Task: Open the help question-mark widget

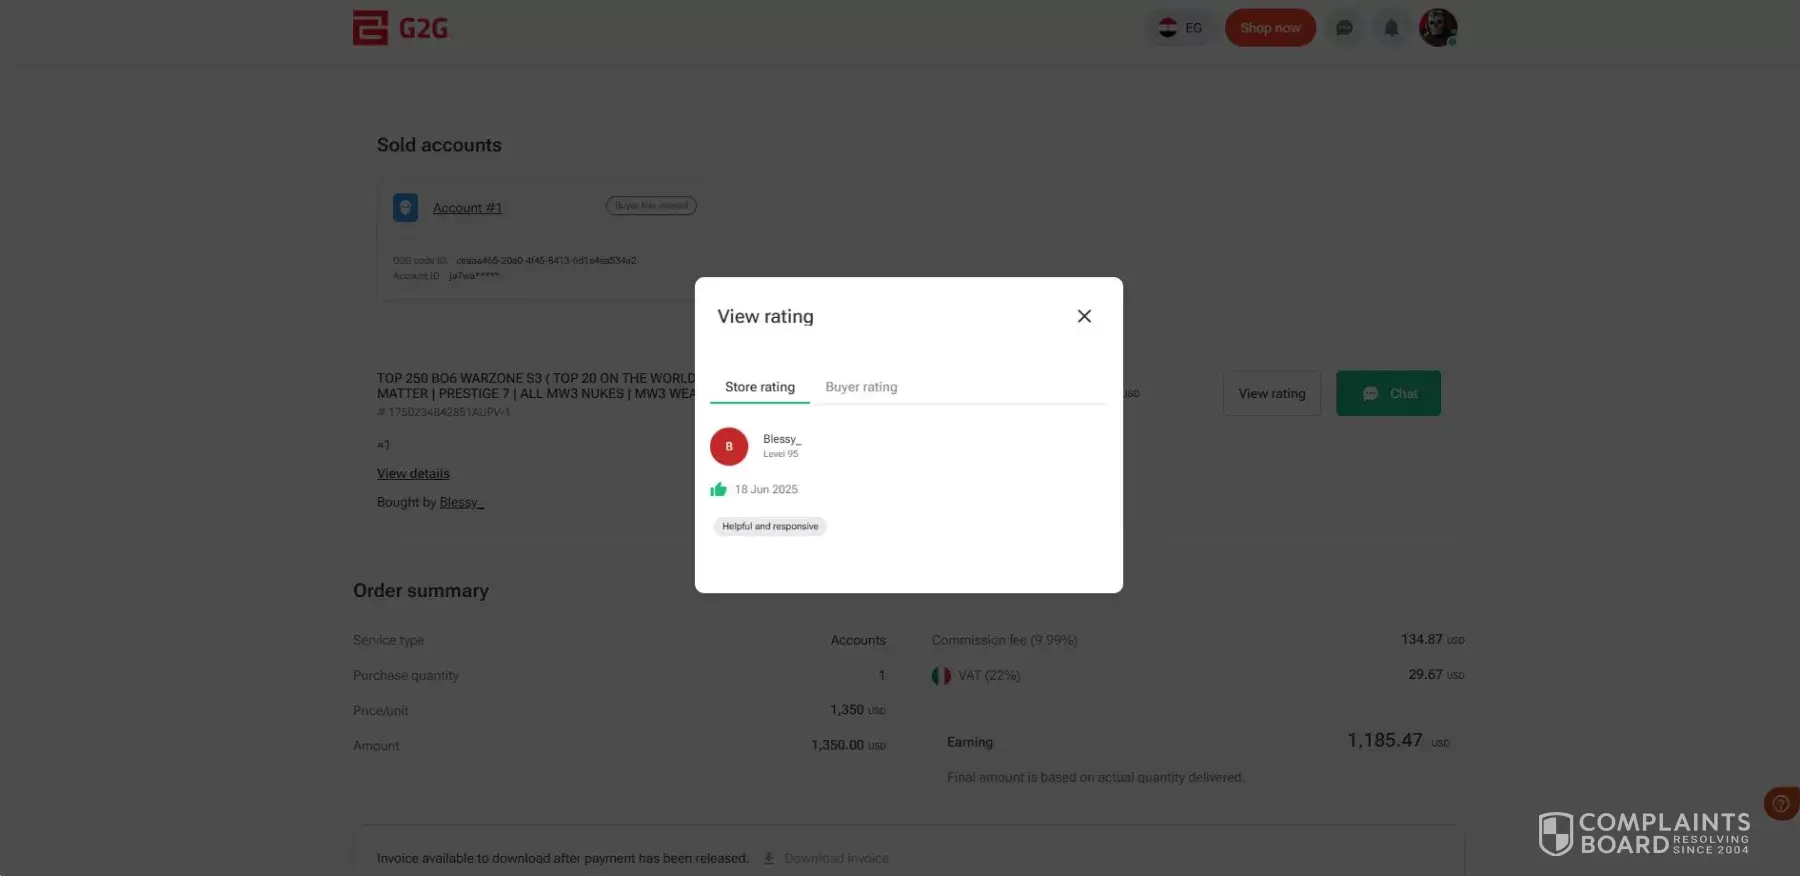Action: pos(1781,804)
